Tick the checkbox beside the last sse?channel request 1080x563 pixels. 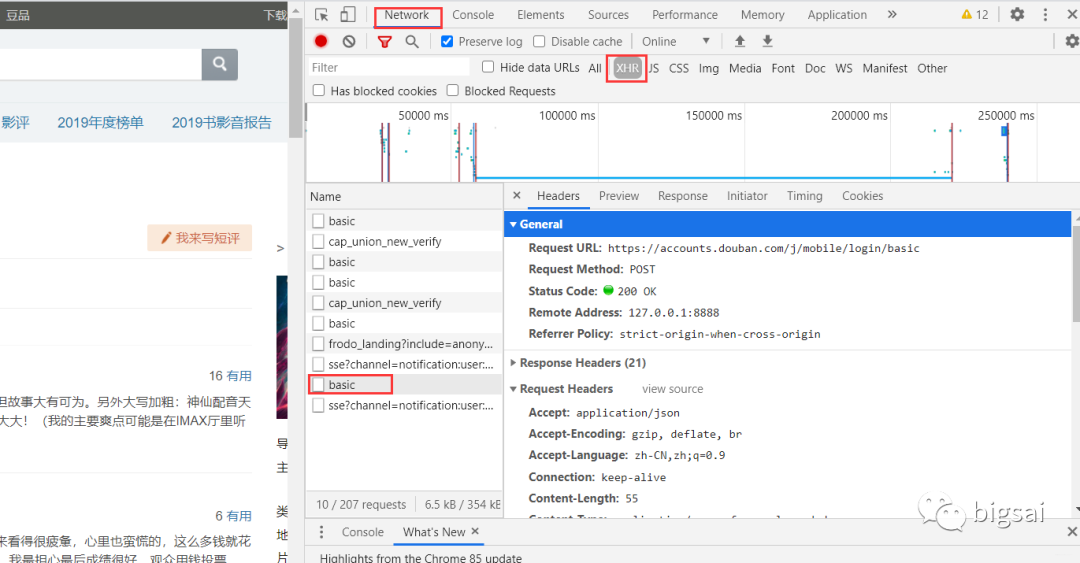point(318,405)
